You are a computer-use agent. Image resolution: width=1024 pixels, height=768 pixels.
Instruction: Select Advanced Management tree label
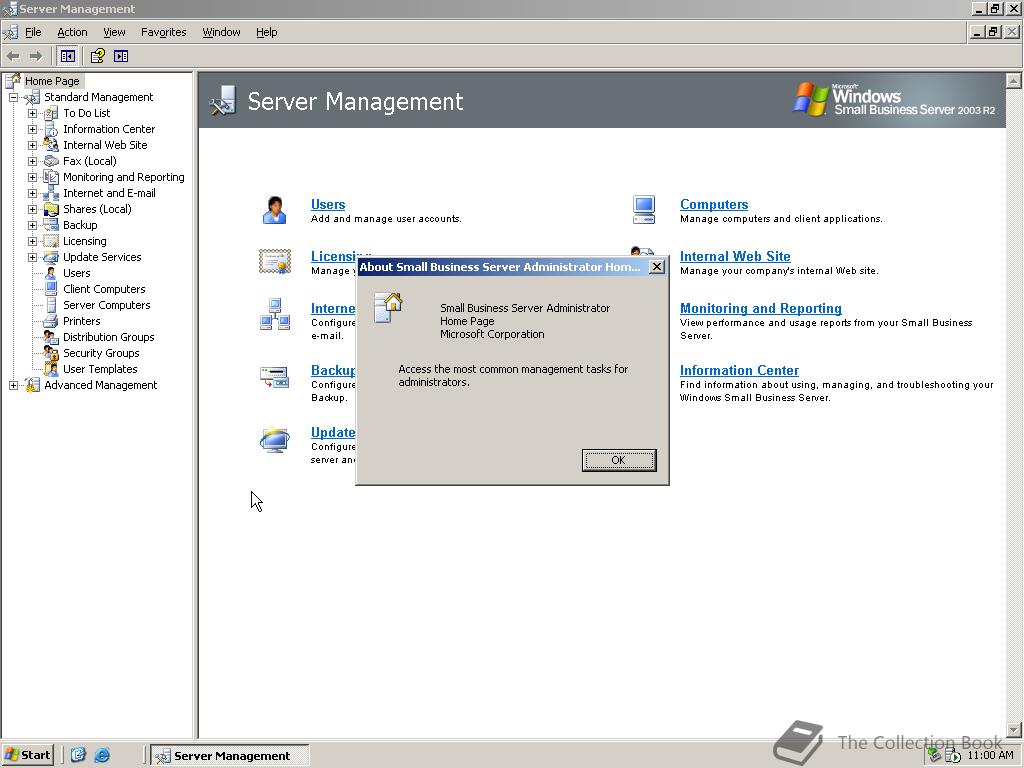click(101, 385)
